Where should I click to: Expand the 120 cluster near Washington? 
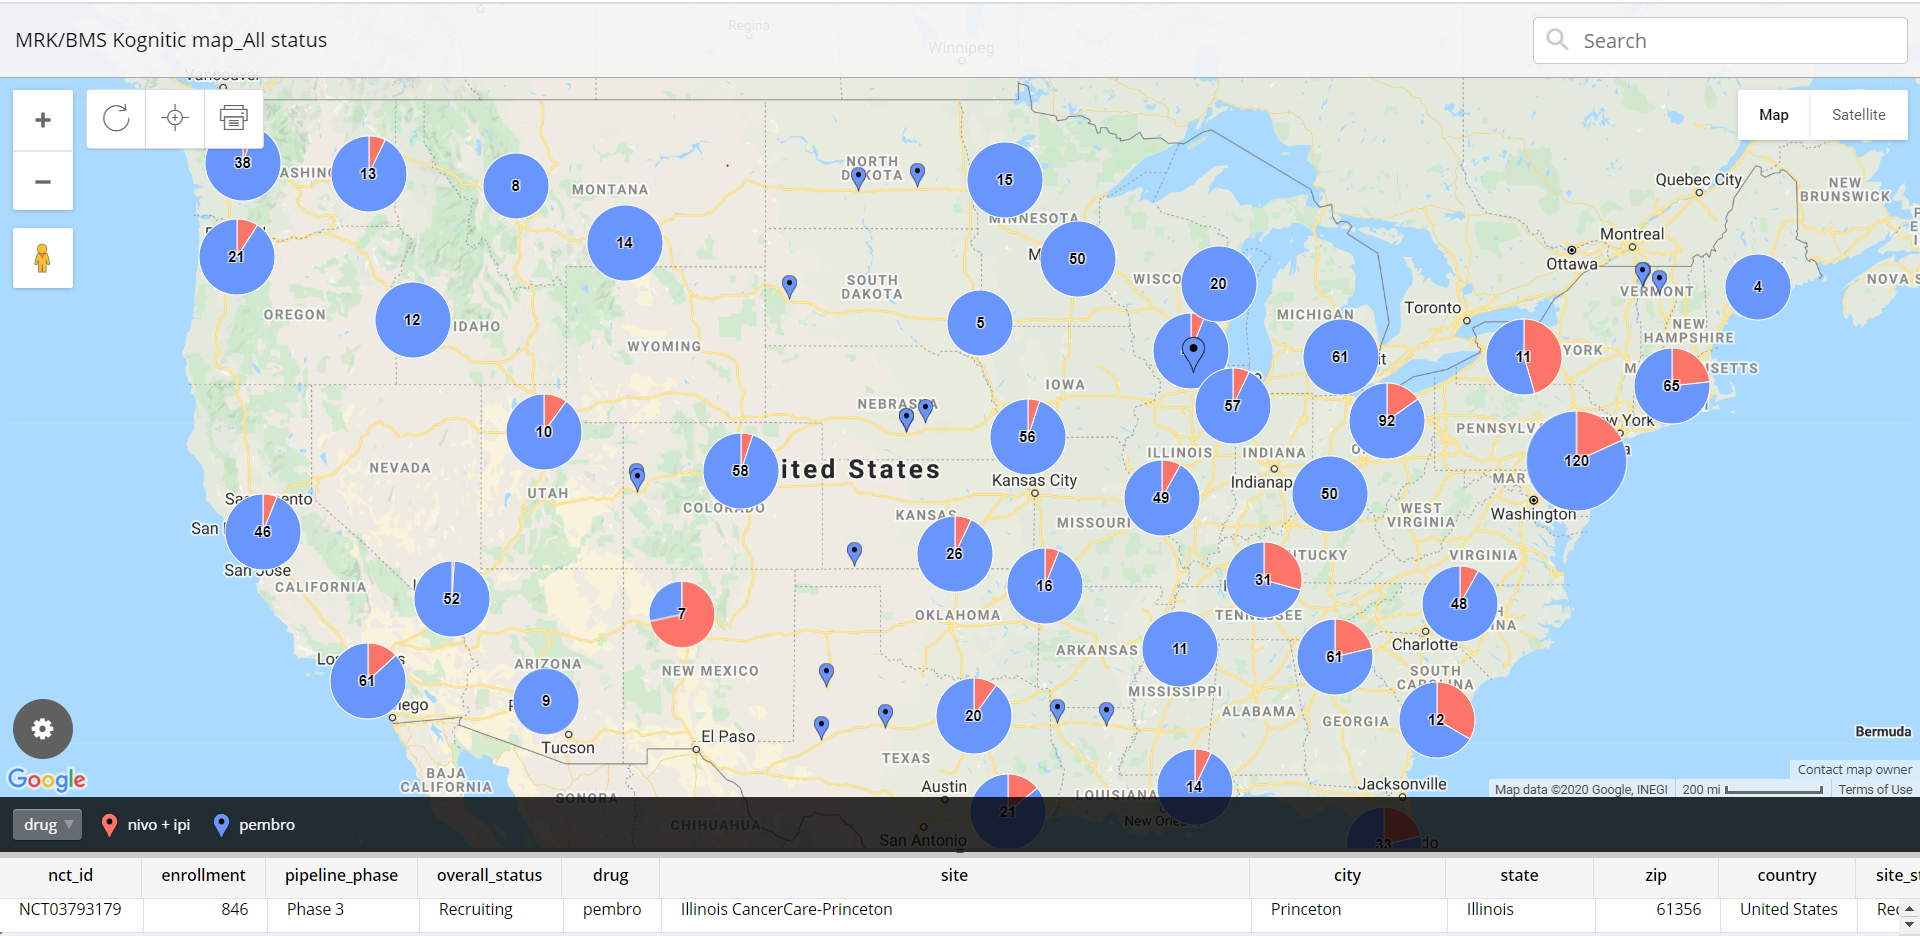1576,460
